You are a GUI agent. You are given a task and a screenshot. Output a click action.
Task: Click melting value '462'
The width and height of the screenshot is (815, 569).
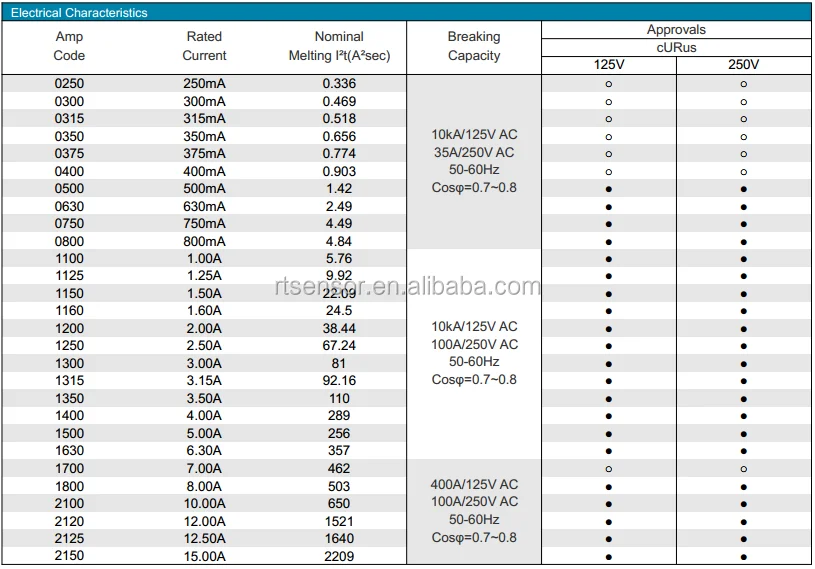tap(339, 469)
